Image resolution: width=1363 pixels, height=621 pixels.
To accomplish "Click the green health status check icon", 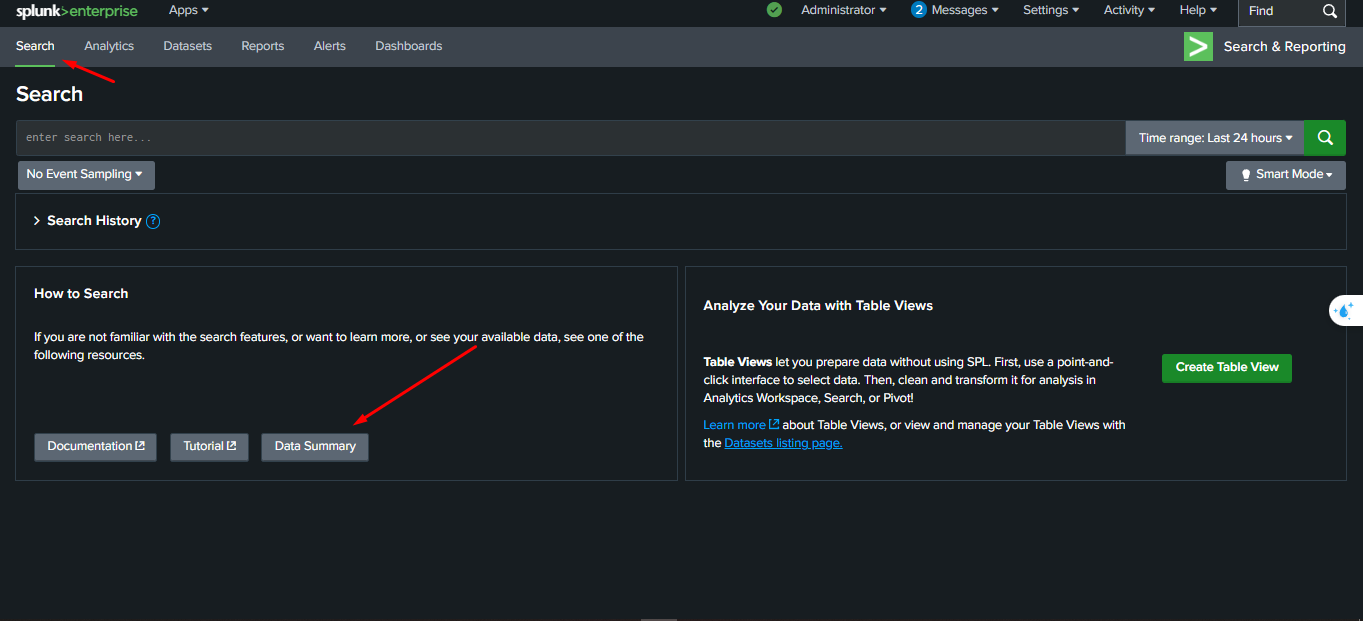I will (x=773, y=10).
